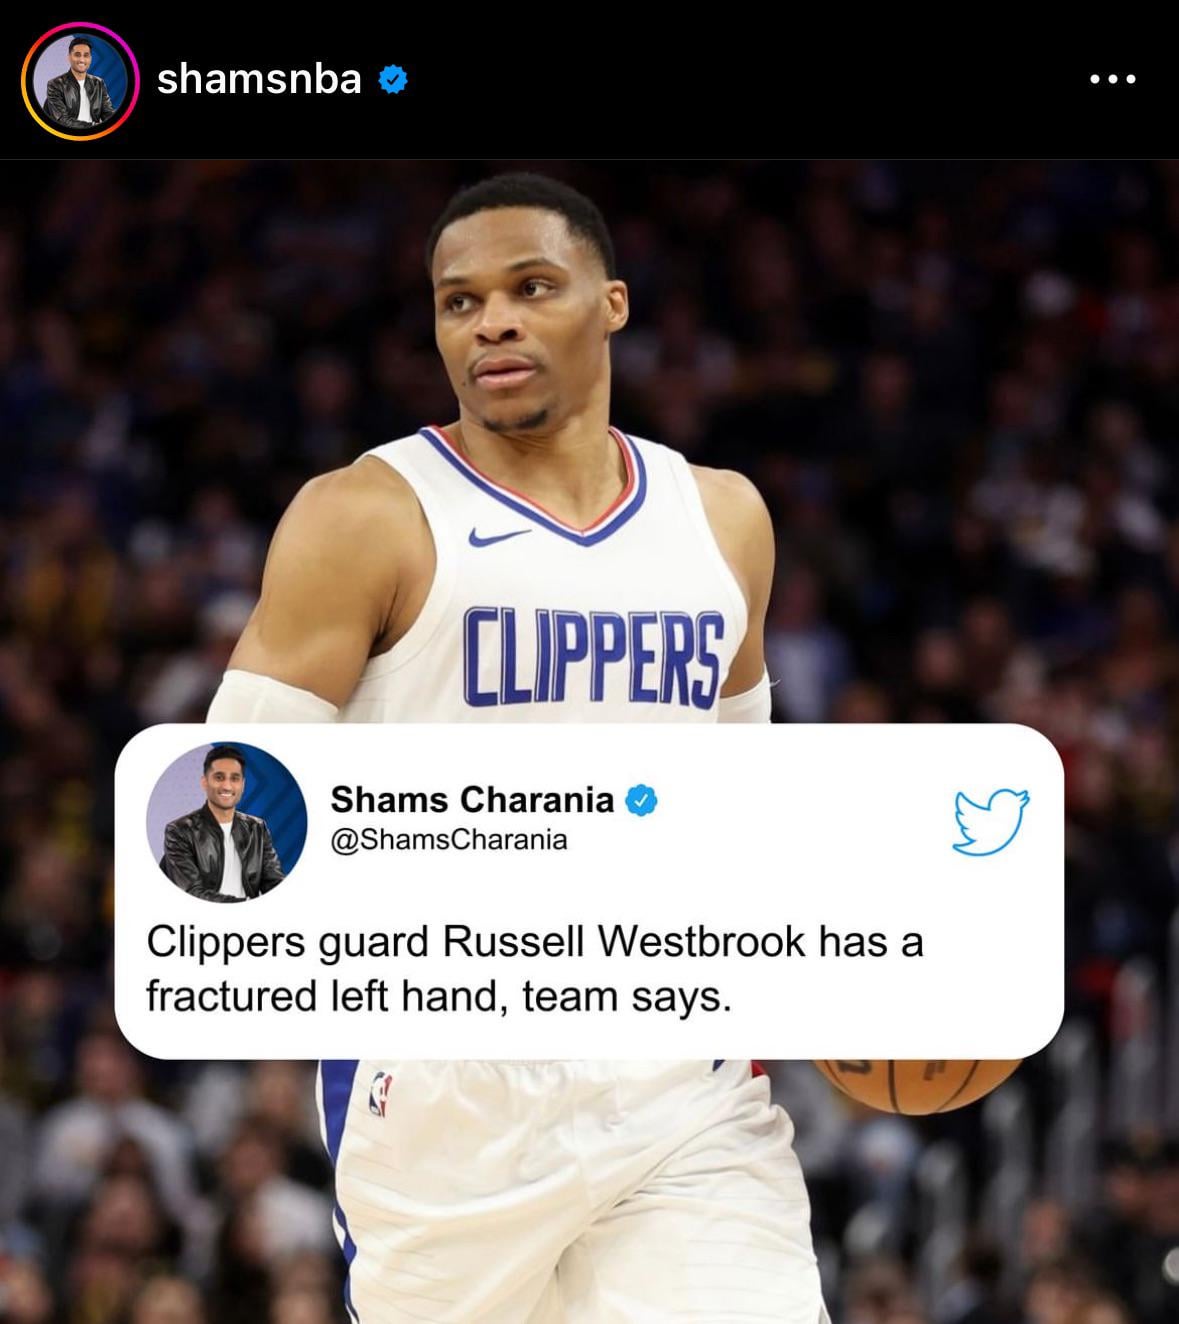Screen dimensions: 1179x1324
Task: Tap the shamsnba username
Action: tap(259, 78)
